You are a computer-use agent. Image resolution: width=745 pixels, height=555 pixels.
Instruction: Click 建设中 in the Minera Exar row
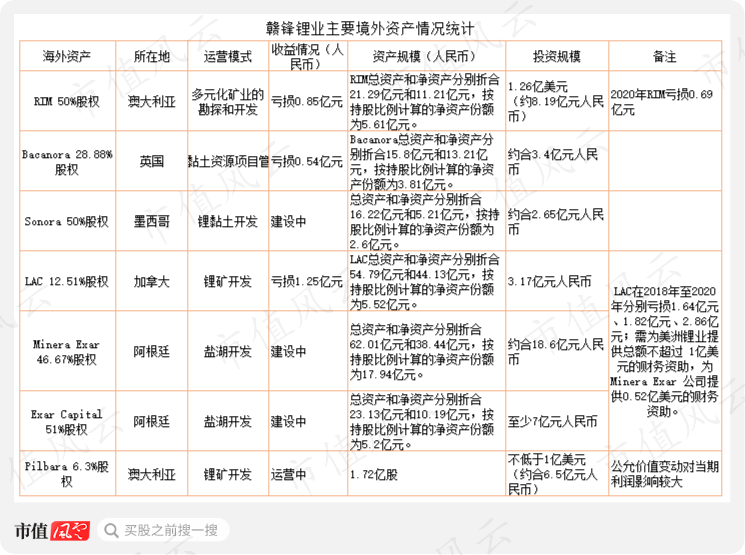308,351
